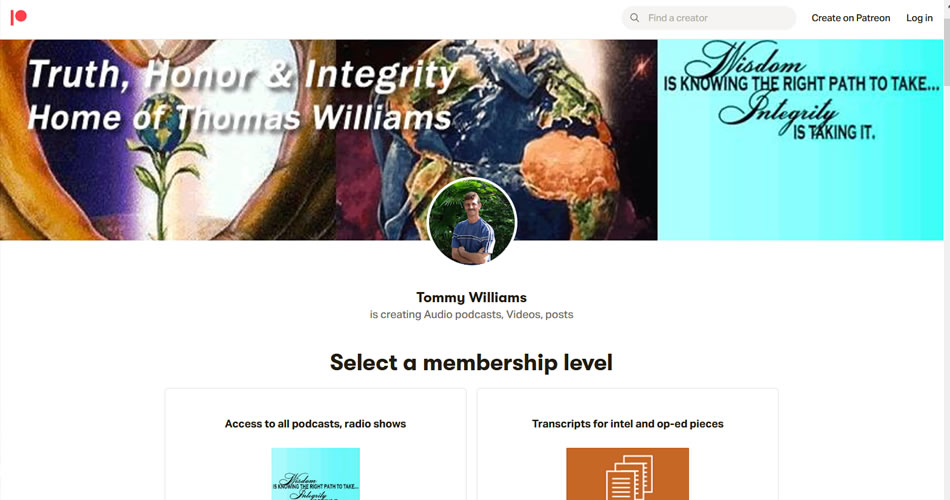Select the Tommy Williams creator name
This screenshot has width=950, height=500.
471,297
